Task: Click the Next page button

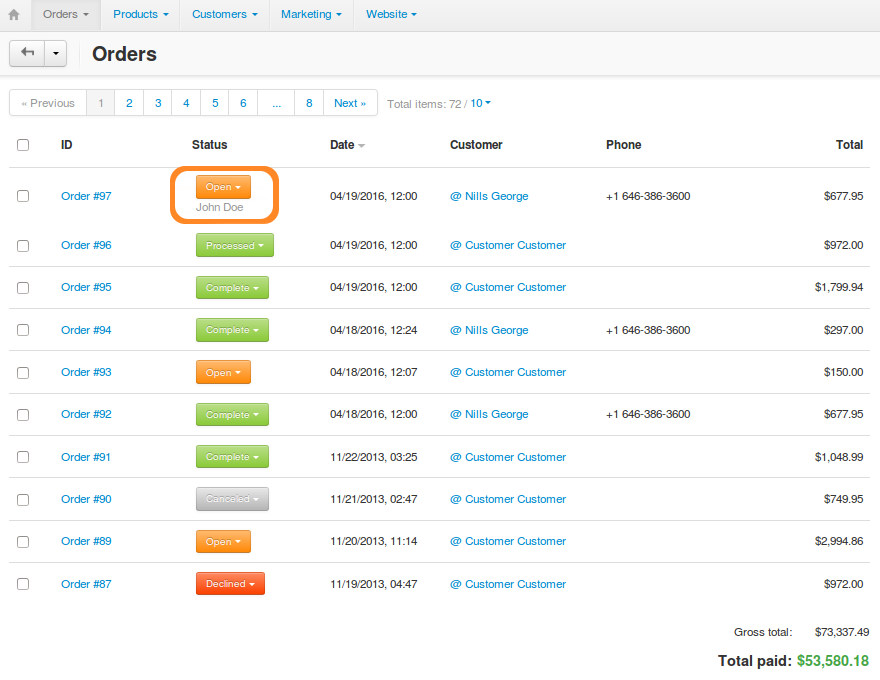Action: pyautogui.click(x=350, y=103)
